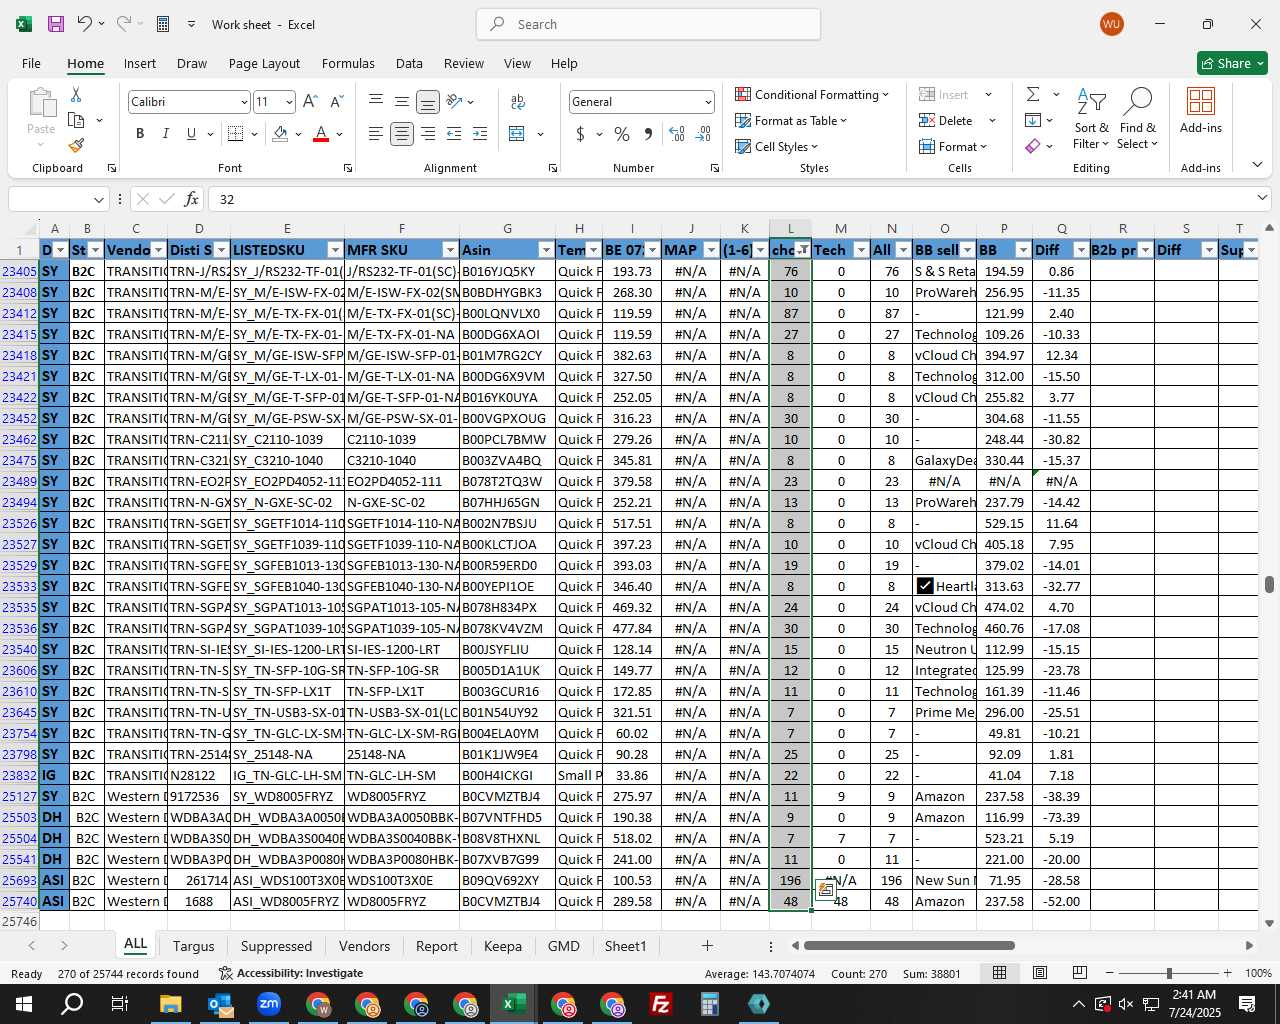Activate the Format Painter brush
Viewport: 1280px width, 1024px height.
click(x=76, y=145)
